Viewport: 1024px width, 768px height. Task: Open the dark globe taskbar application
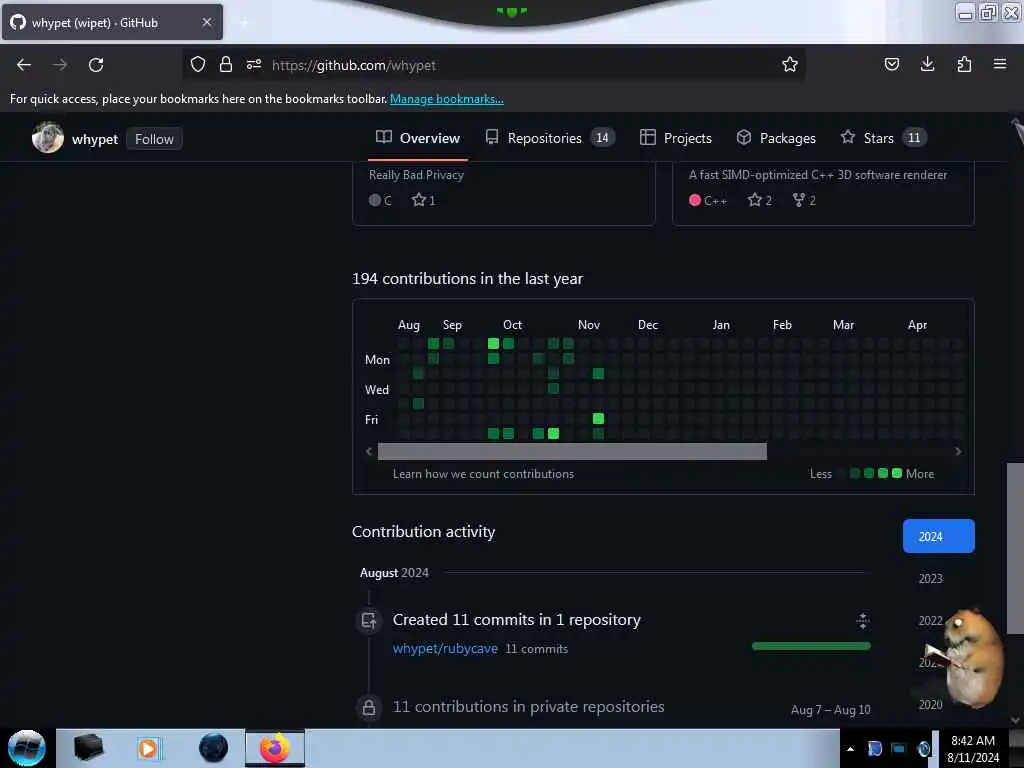click(x=213, y=748)
